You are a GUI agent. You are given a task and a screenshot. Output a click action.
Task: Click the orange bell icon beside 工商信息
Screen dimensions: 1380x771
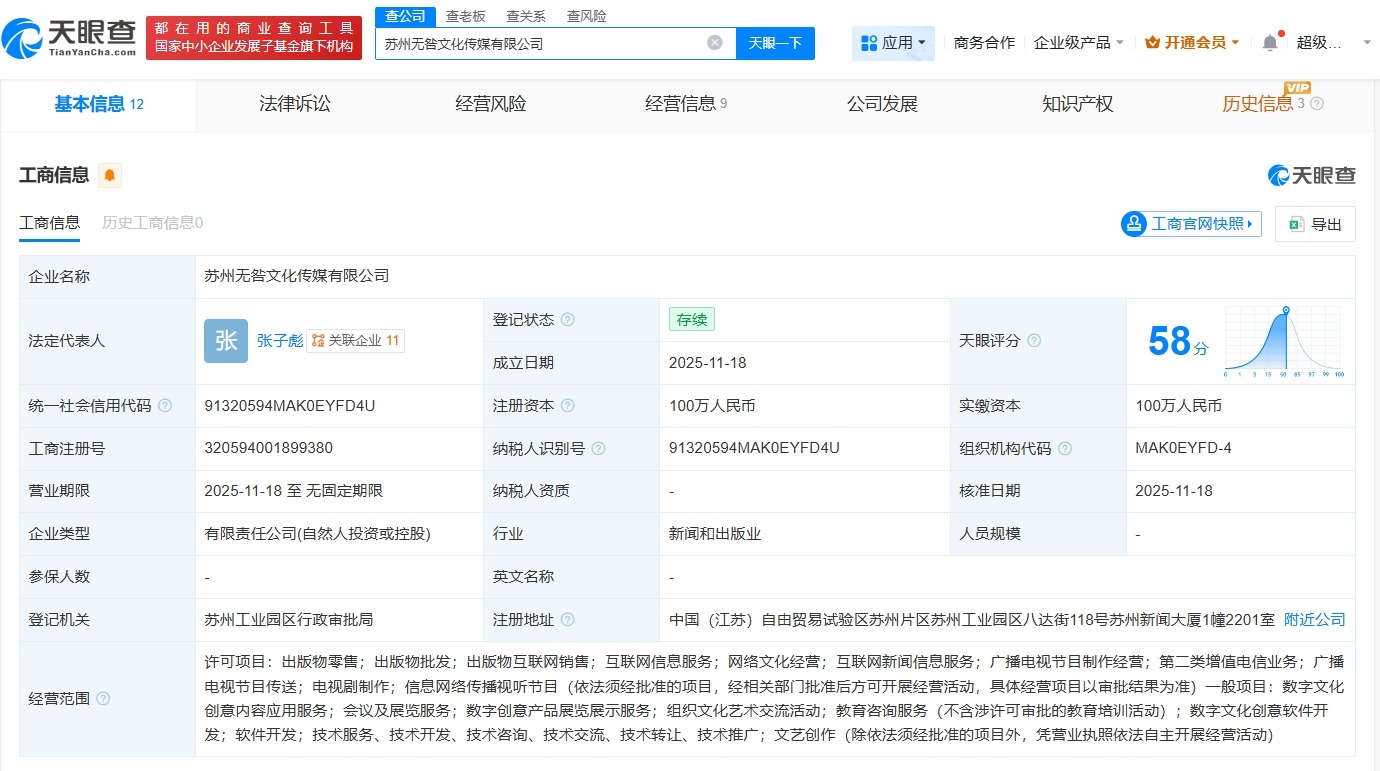coord(109,174)
